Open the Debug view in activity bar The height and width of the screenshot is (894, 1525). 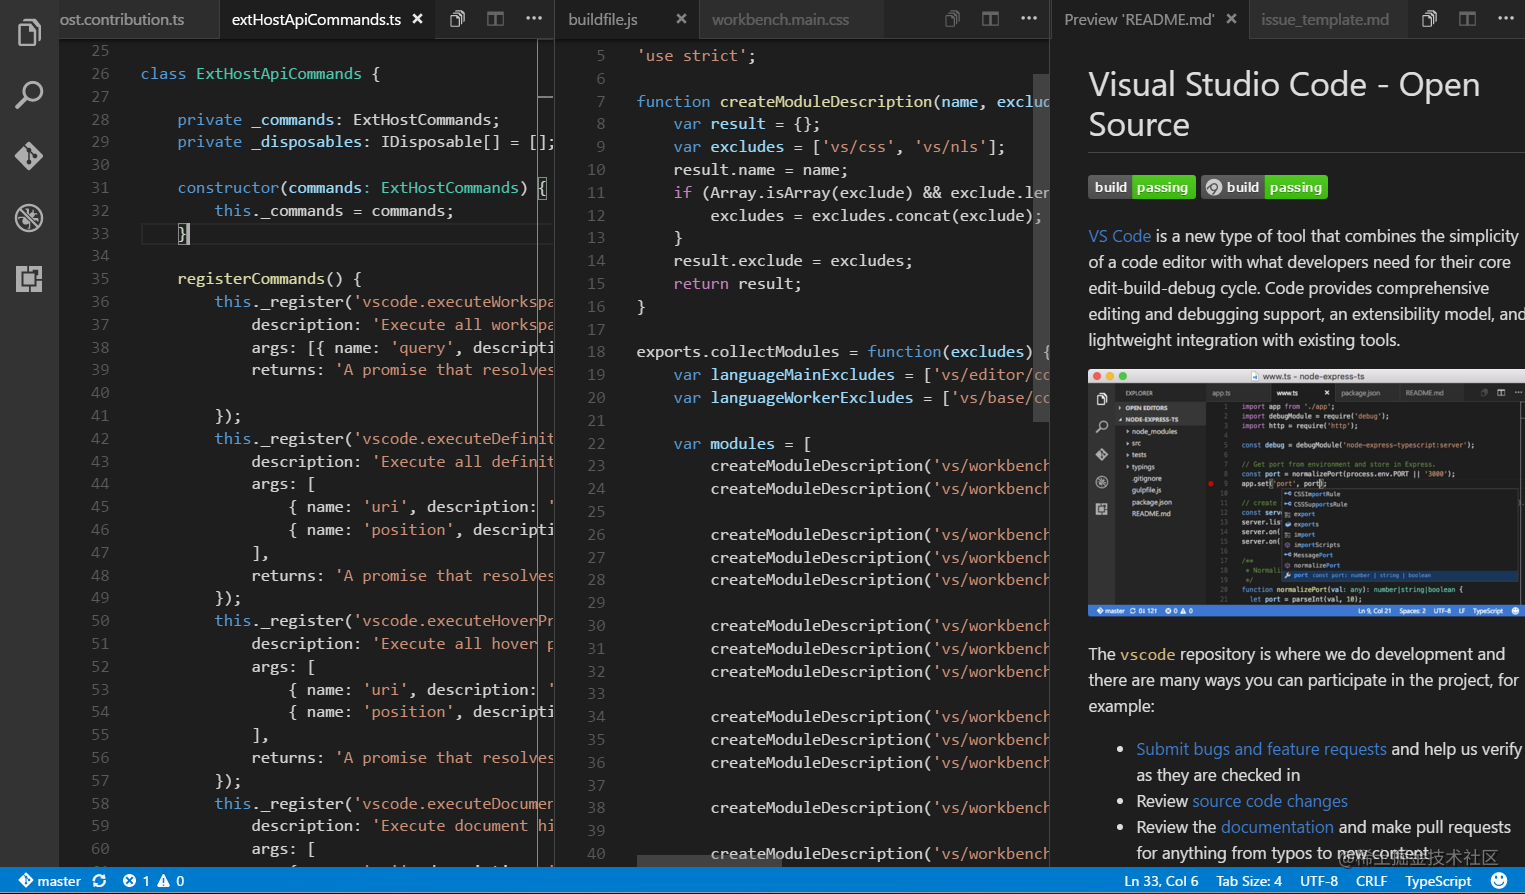[x=29, y=218]
